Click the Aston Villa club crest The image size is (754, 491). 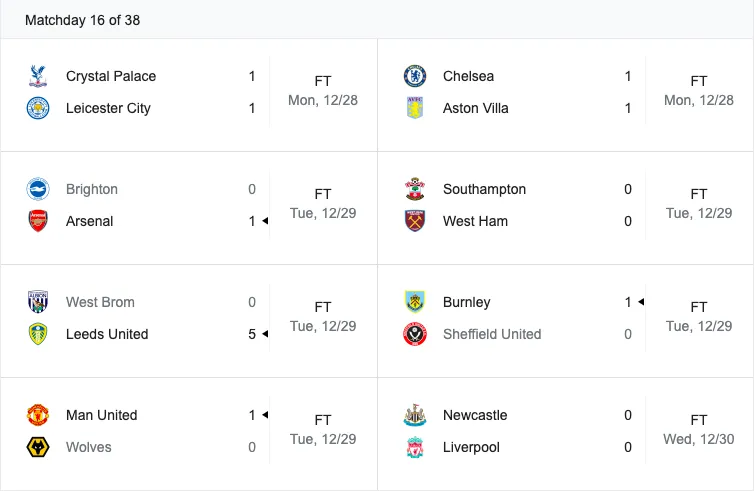[415, 108]
